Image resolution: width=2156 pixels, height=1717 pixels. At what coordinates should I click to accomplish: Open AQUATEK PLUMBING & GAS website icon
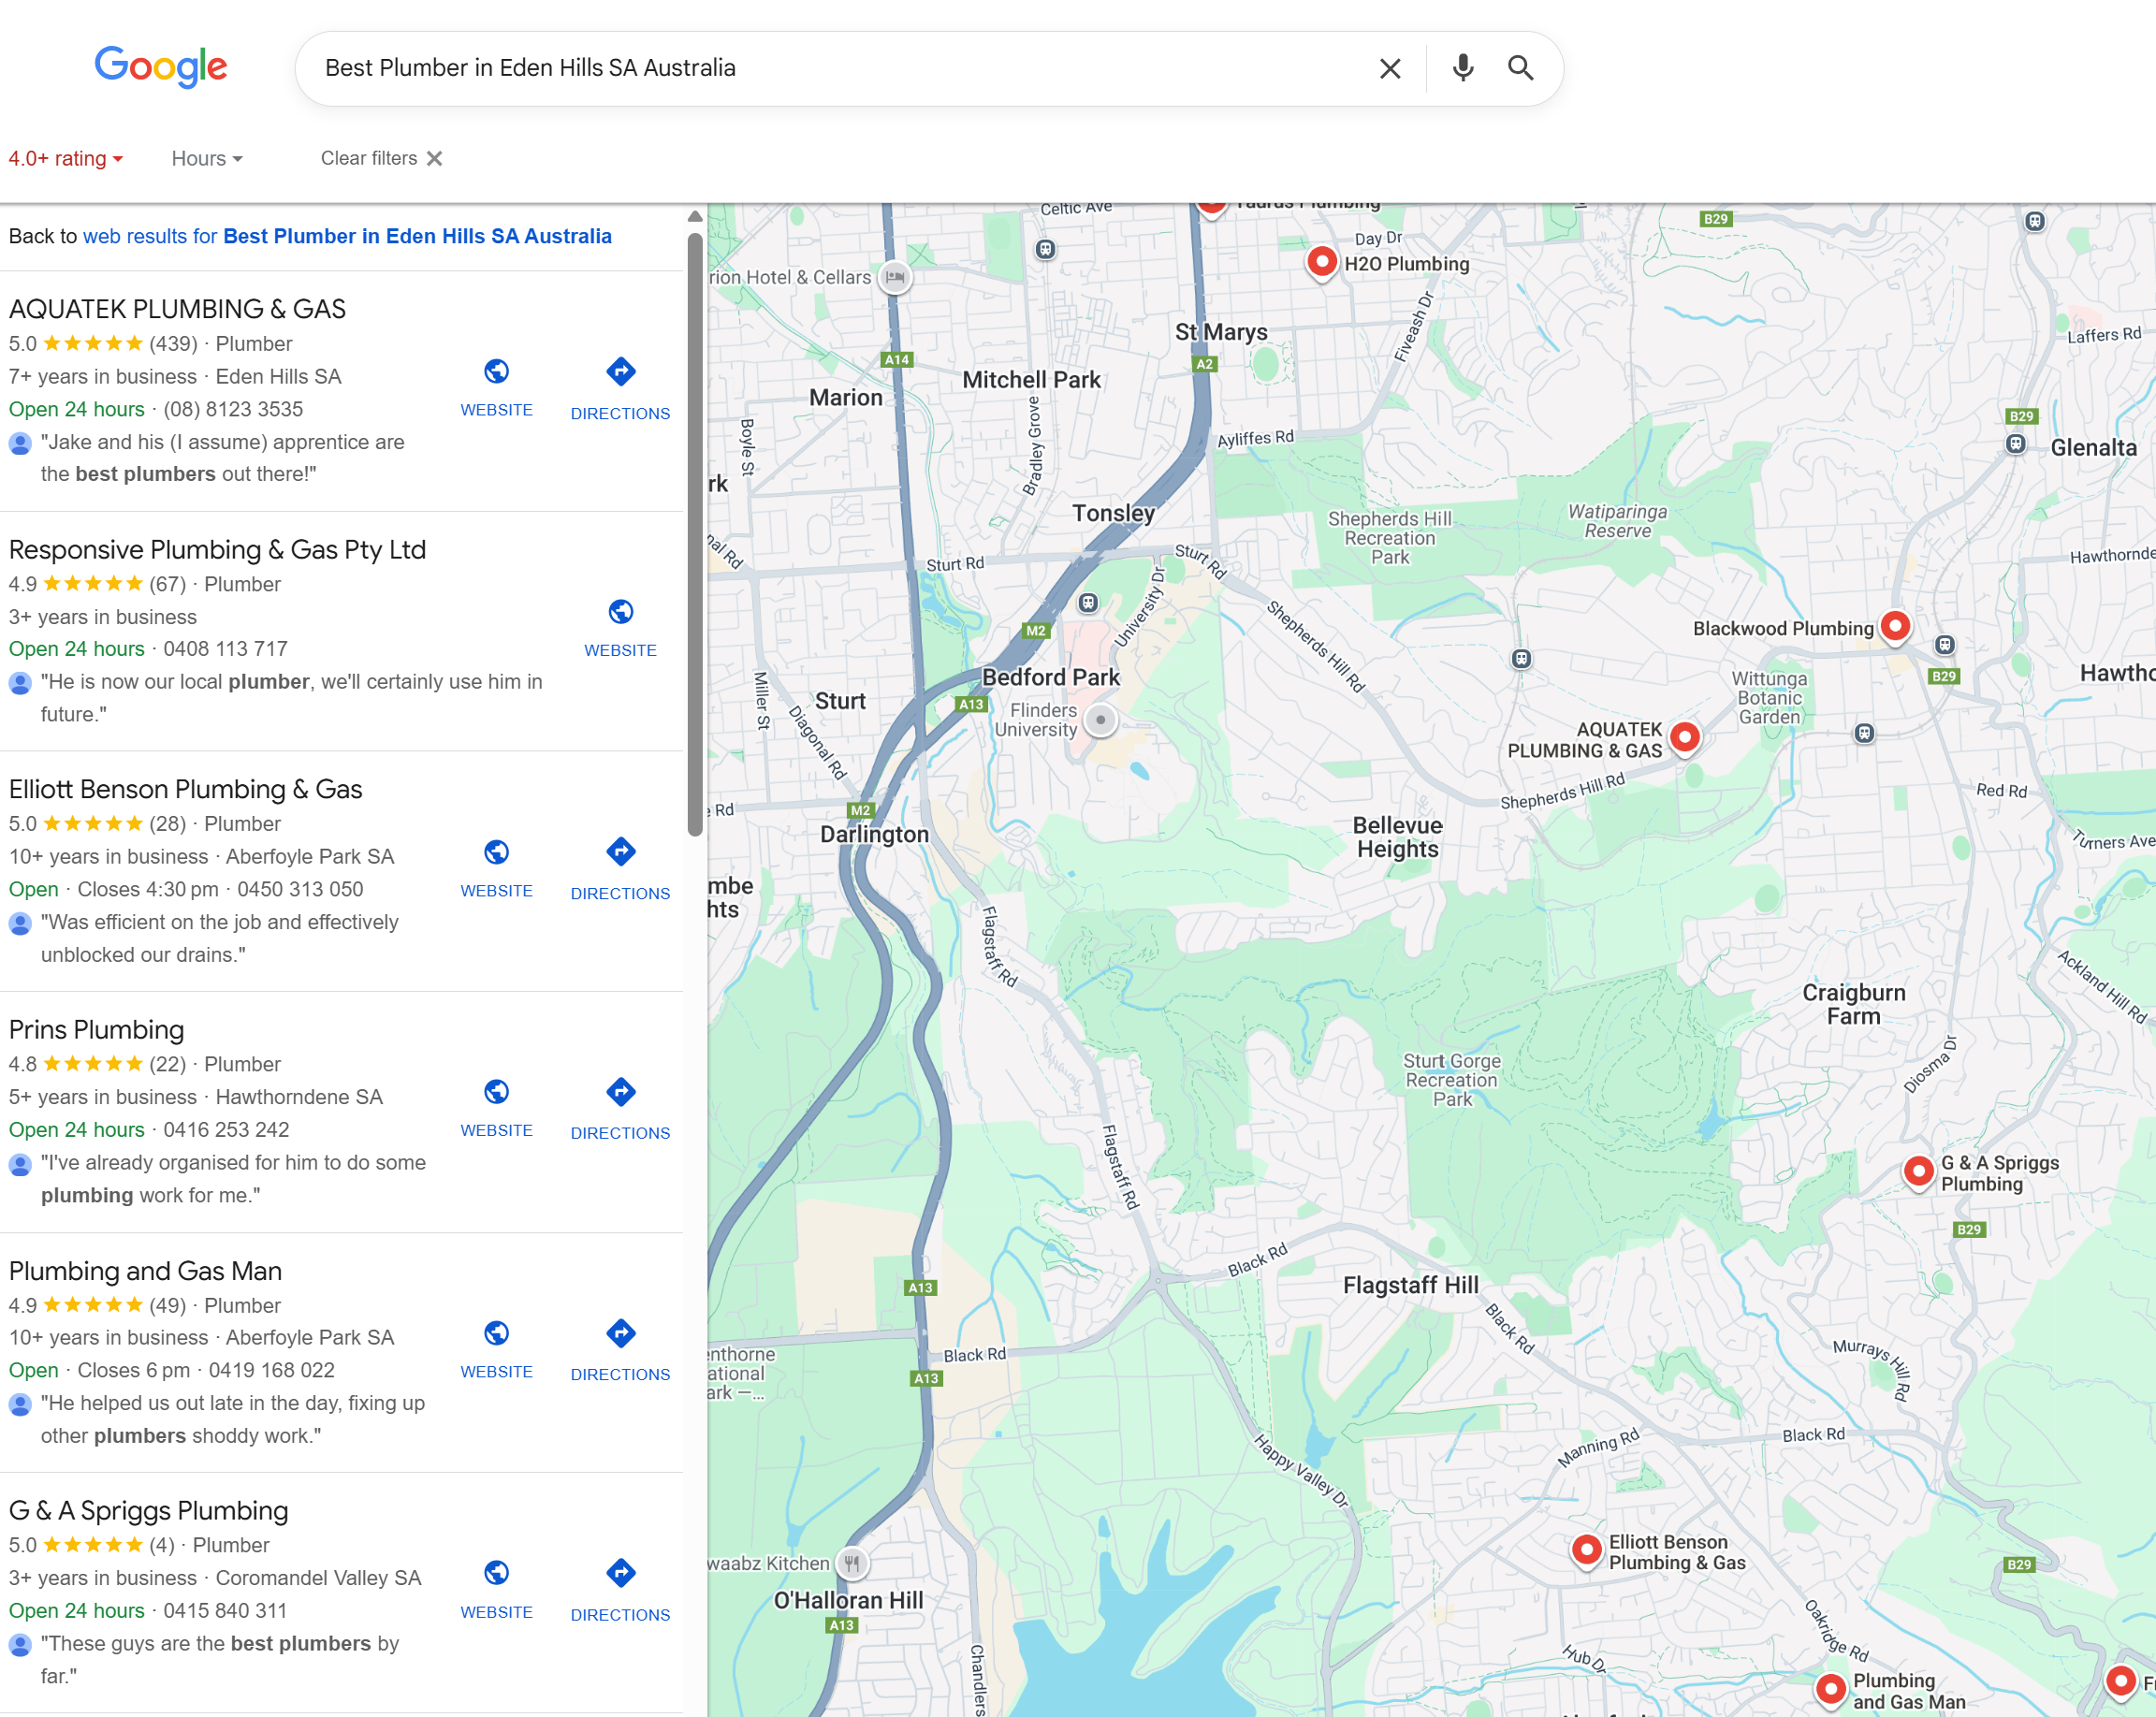click(x=496, y=372)
